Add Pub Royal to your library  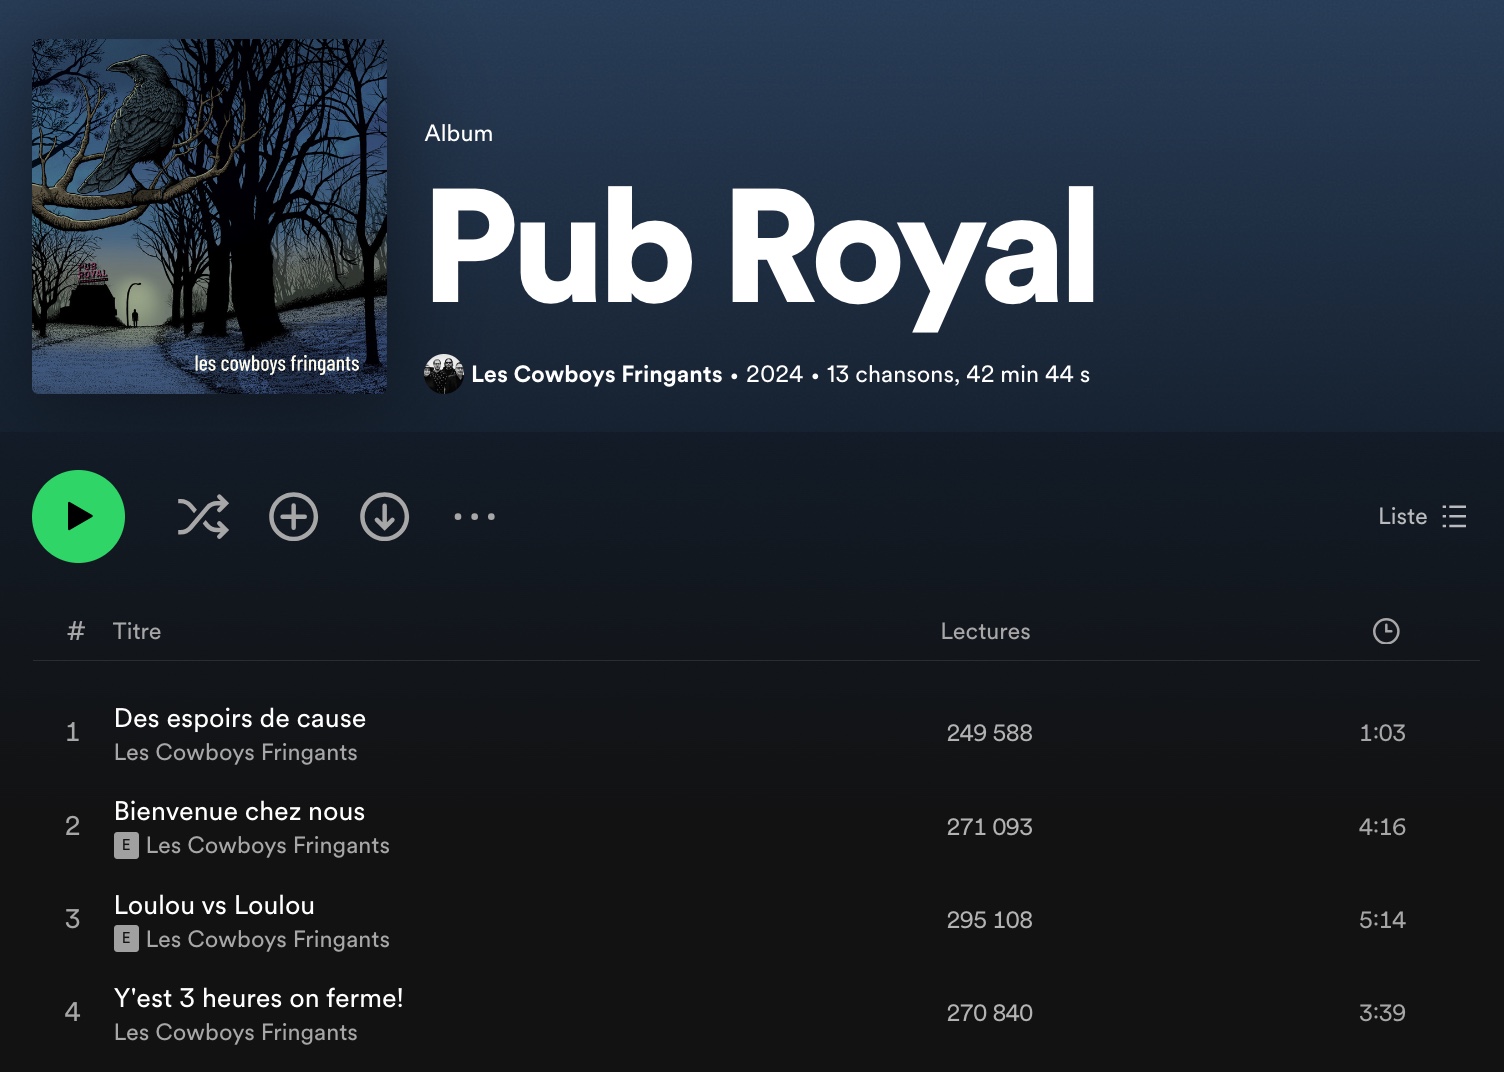[293, 516]
